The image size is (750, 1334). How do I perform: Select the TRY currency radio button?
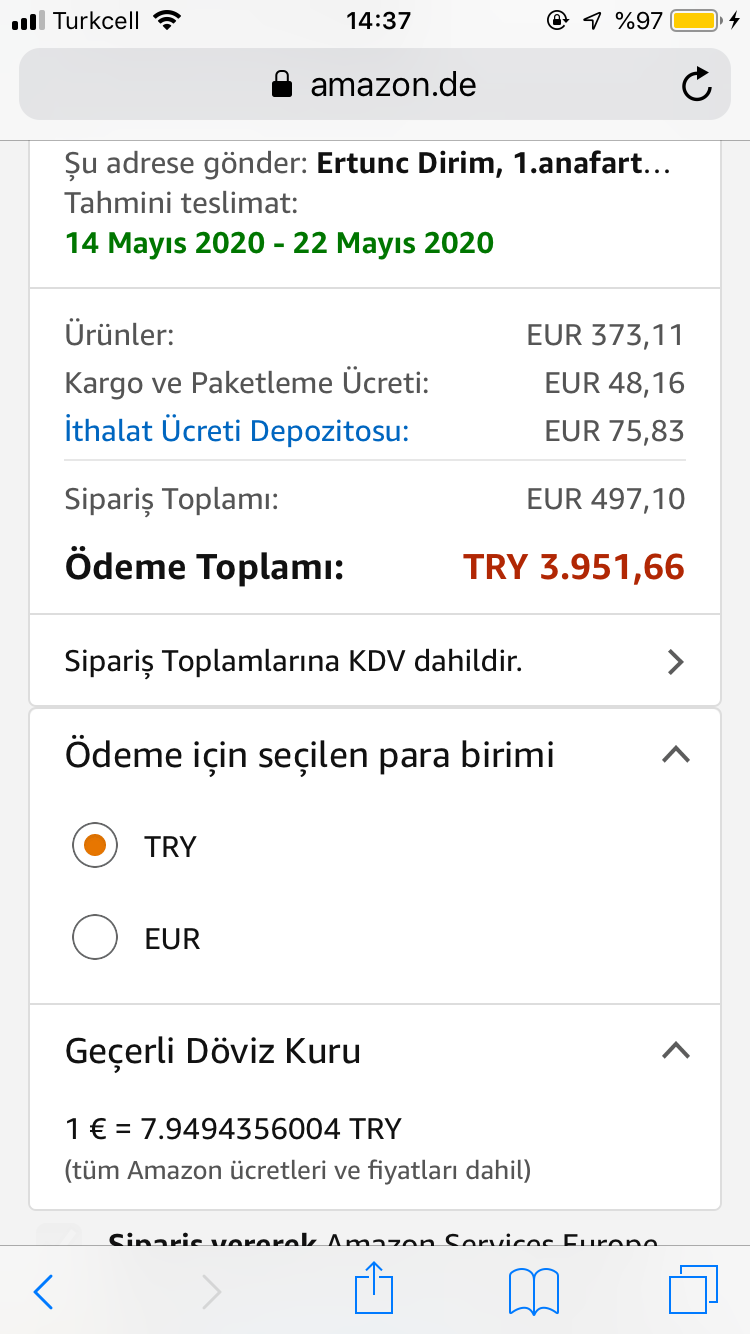point(95,847)
